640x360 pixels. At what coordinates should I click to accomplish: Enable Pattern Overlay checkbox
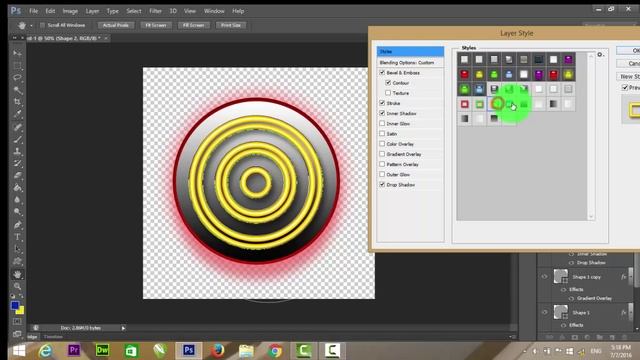(382, 164)
